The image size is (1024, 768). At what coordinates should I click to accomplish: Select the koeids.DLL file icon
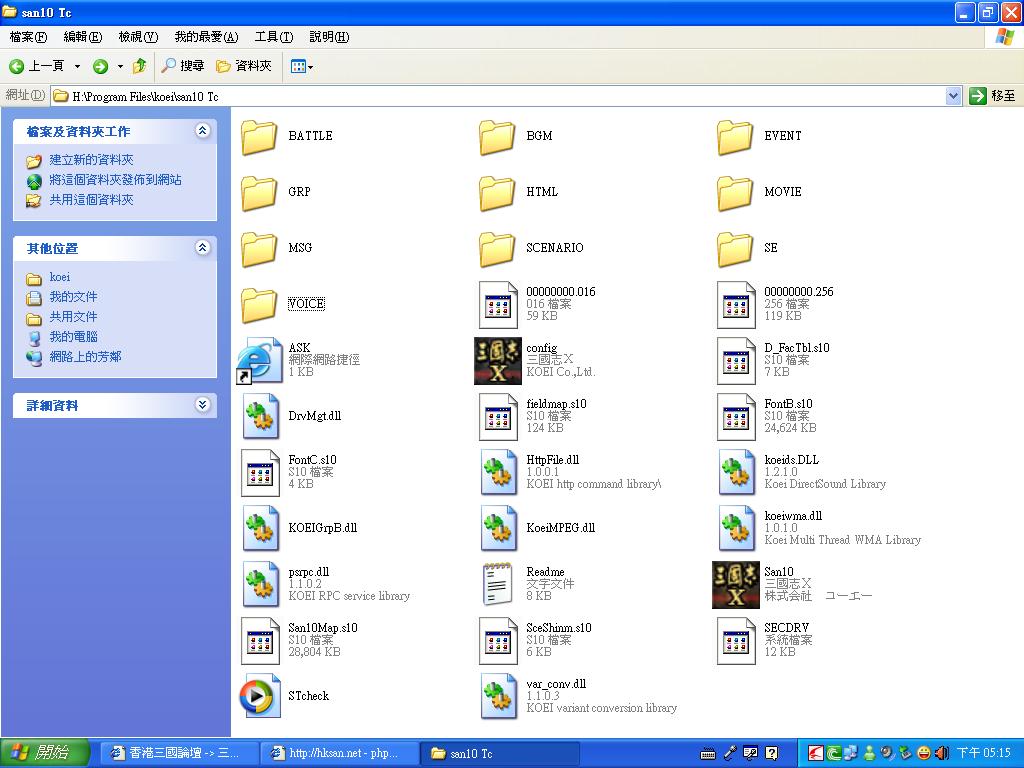(737, 472)
